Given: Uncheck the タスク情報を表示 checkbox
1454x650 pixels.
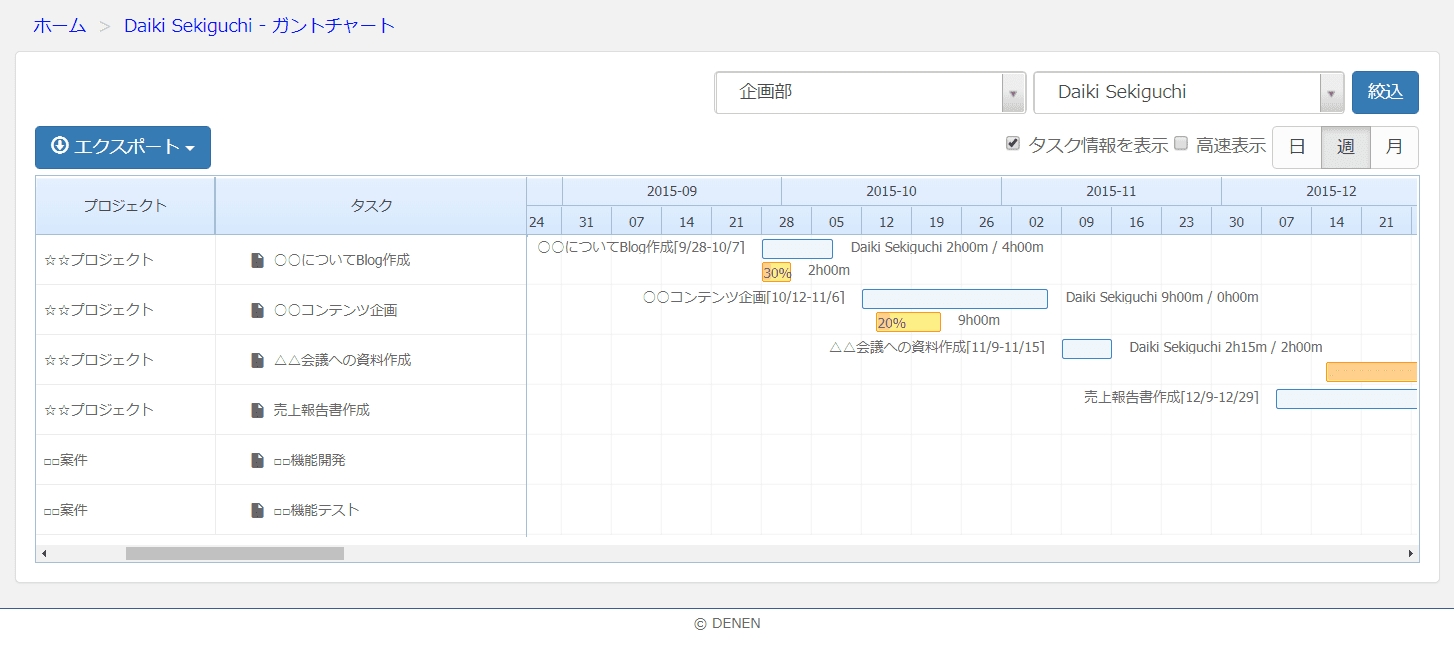Looking at the screenshot, I should (1013, 143).
